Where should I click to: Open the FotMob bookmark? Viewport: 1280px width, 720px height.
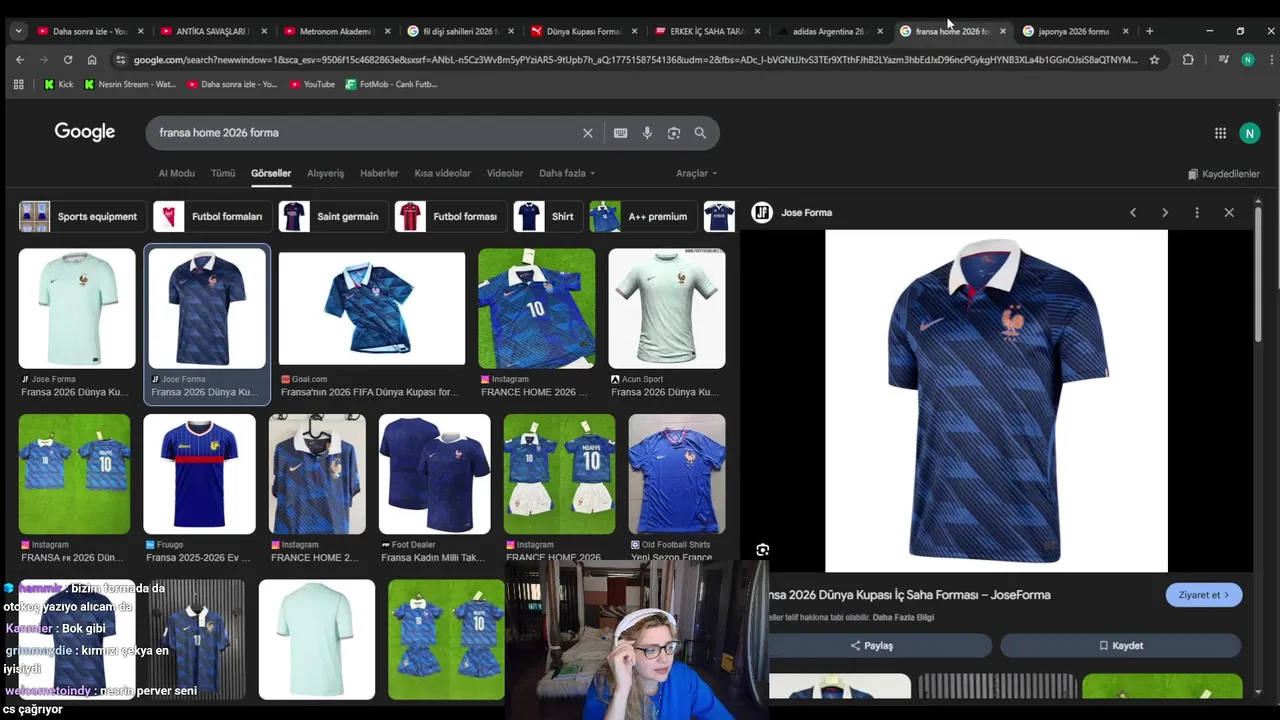[391, 84]
